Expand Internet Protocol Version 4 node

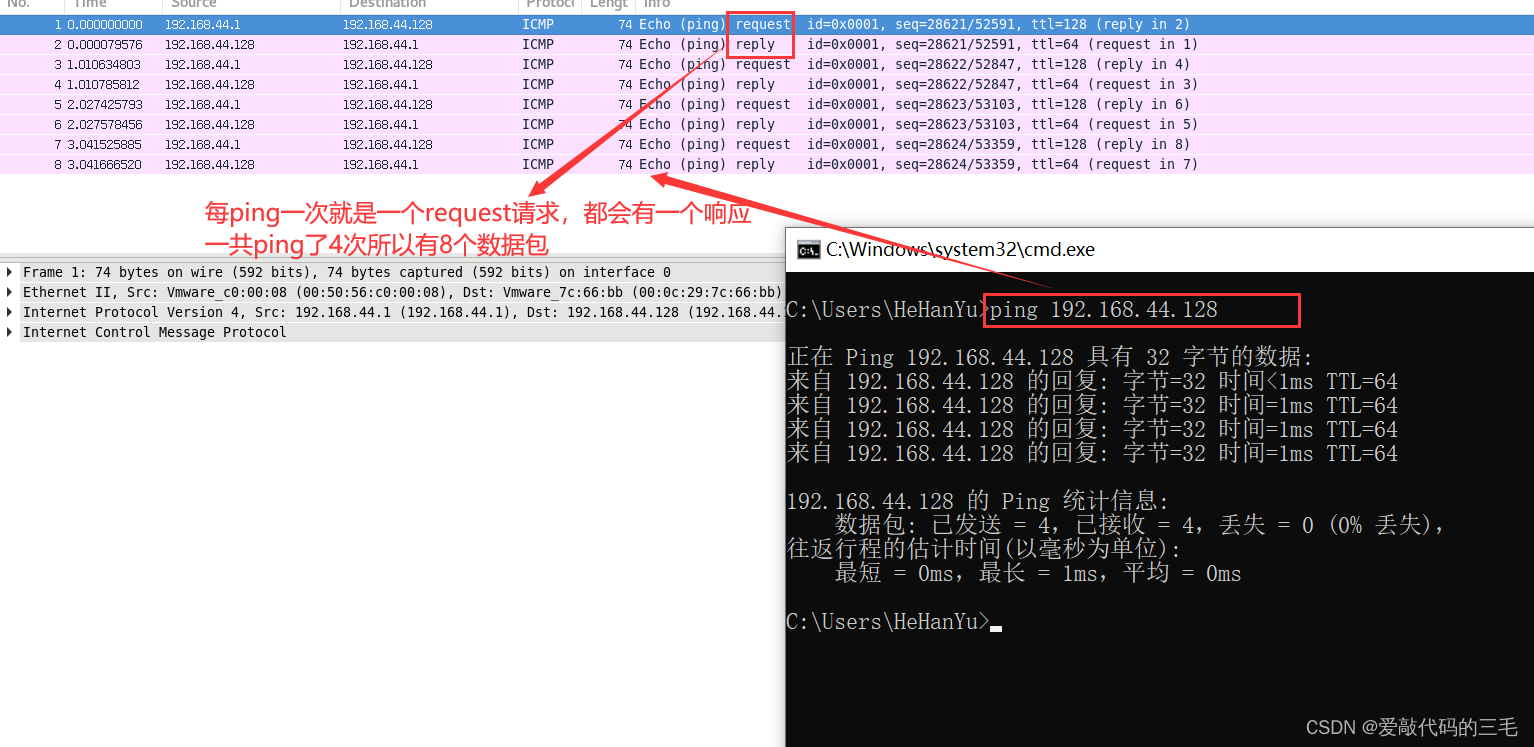click(x=10, y=312)
